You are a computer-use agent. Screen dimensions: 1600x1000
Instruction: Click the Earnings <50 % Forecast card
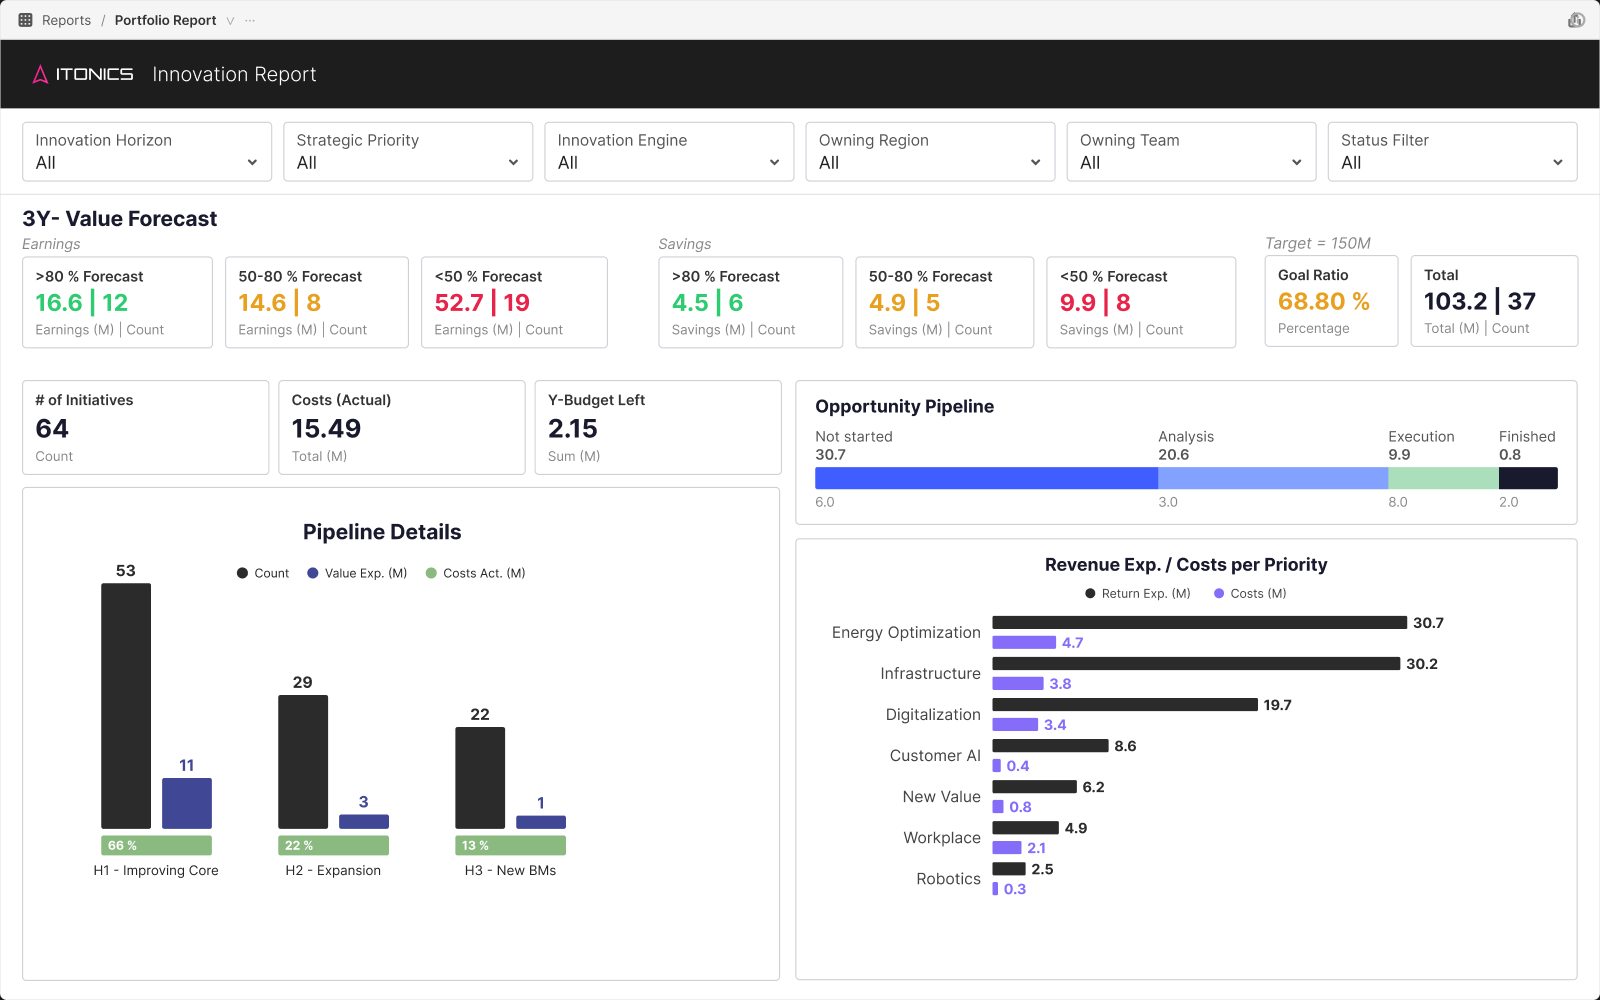tap(514, 302)
